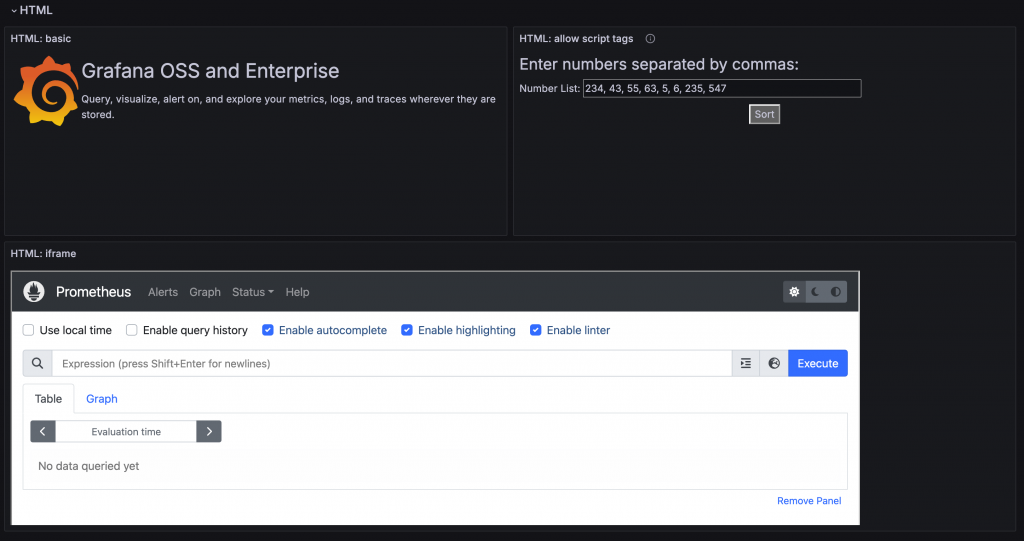Viewport: 1024px width, 541px height.
Task: Click the No data queried yet text
Action: 89,466
